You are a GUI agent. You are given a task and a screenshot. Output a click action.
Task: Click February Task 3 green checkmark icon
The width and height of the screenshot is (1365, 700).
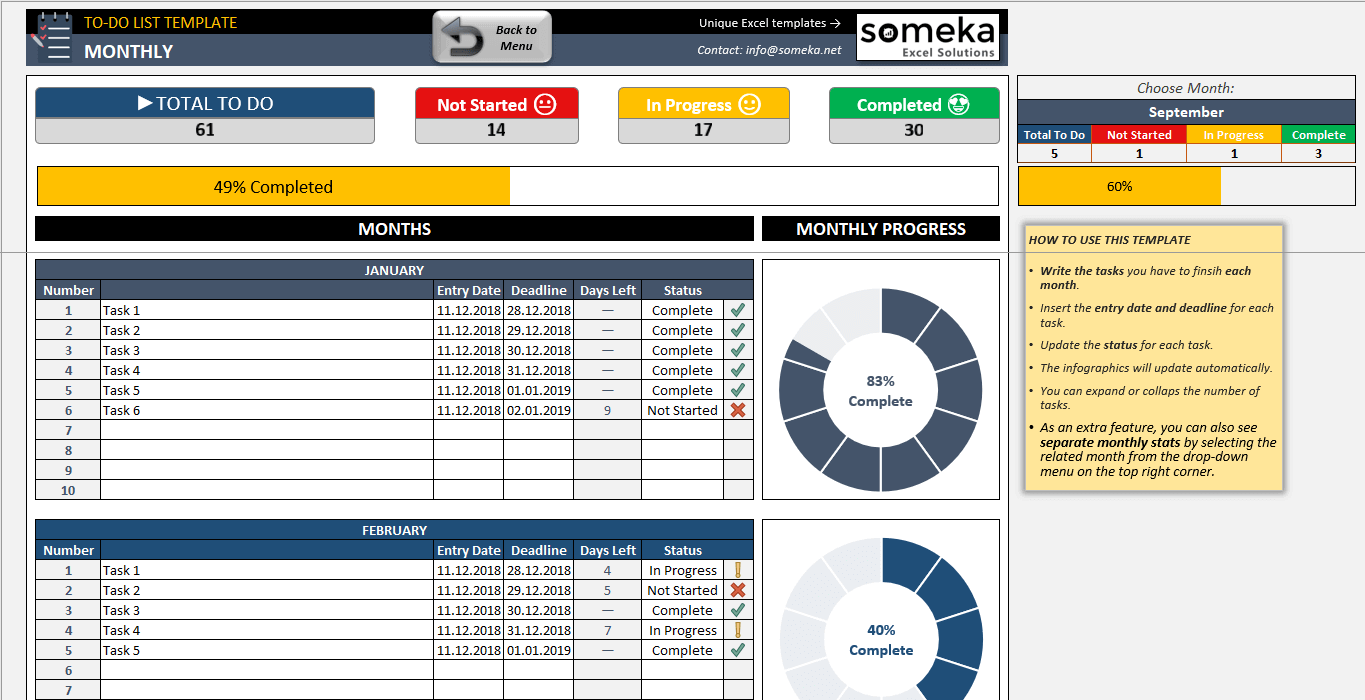pyautogui.click(x=738, y=610)
